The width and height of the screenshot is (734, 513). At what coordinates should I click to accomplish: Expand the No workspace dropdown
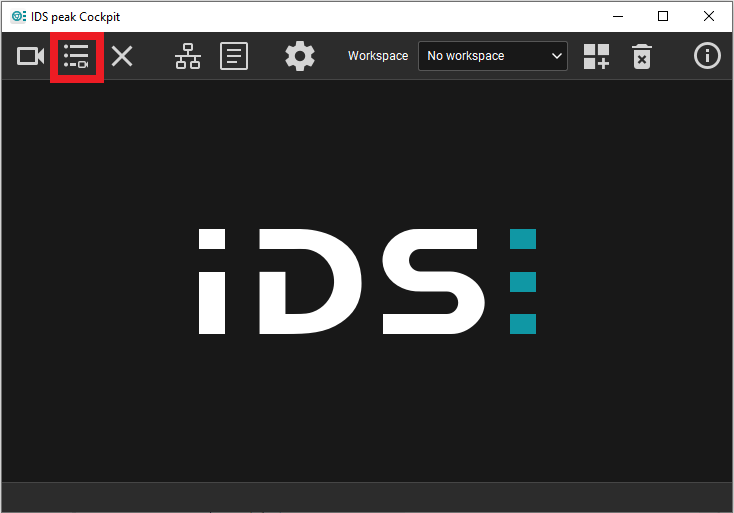tap(492, 56)
